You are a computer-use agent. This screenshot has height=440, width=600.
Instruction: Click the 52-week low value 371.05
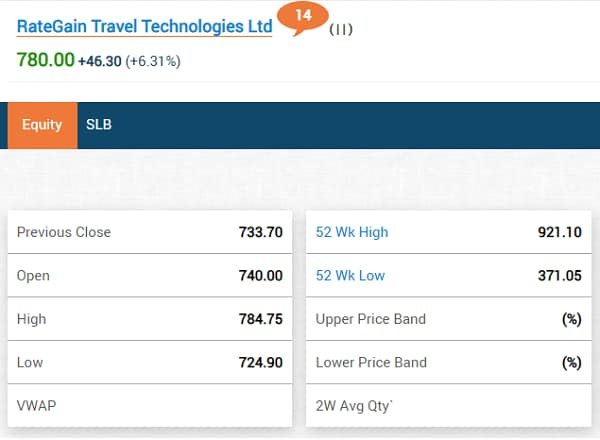[559, 275]
